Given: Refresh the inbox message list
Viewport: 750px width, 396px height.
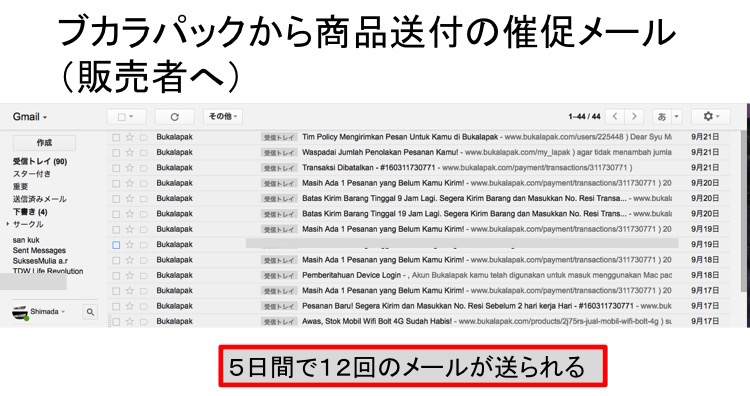Looking at the screenshot, I should (x=175, y=117).
